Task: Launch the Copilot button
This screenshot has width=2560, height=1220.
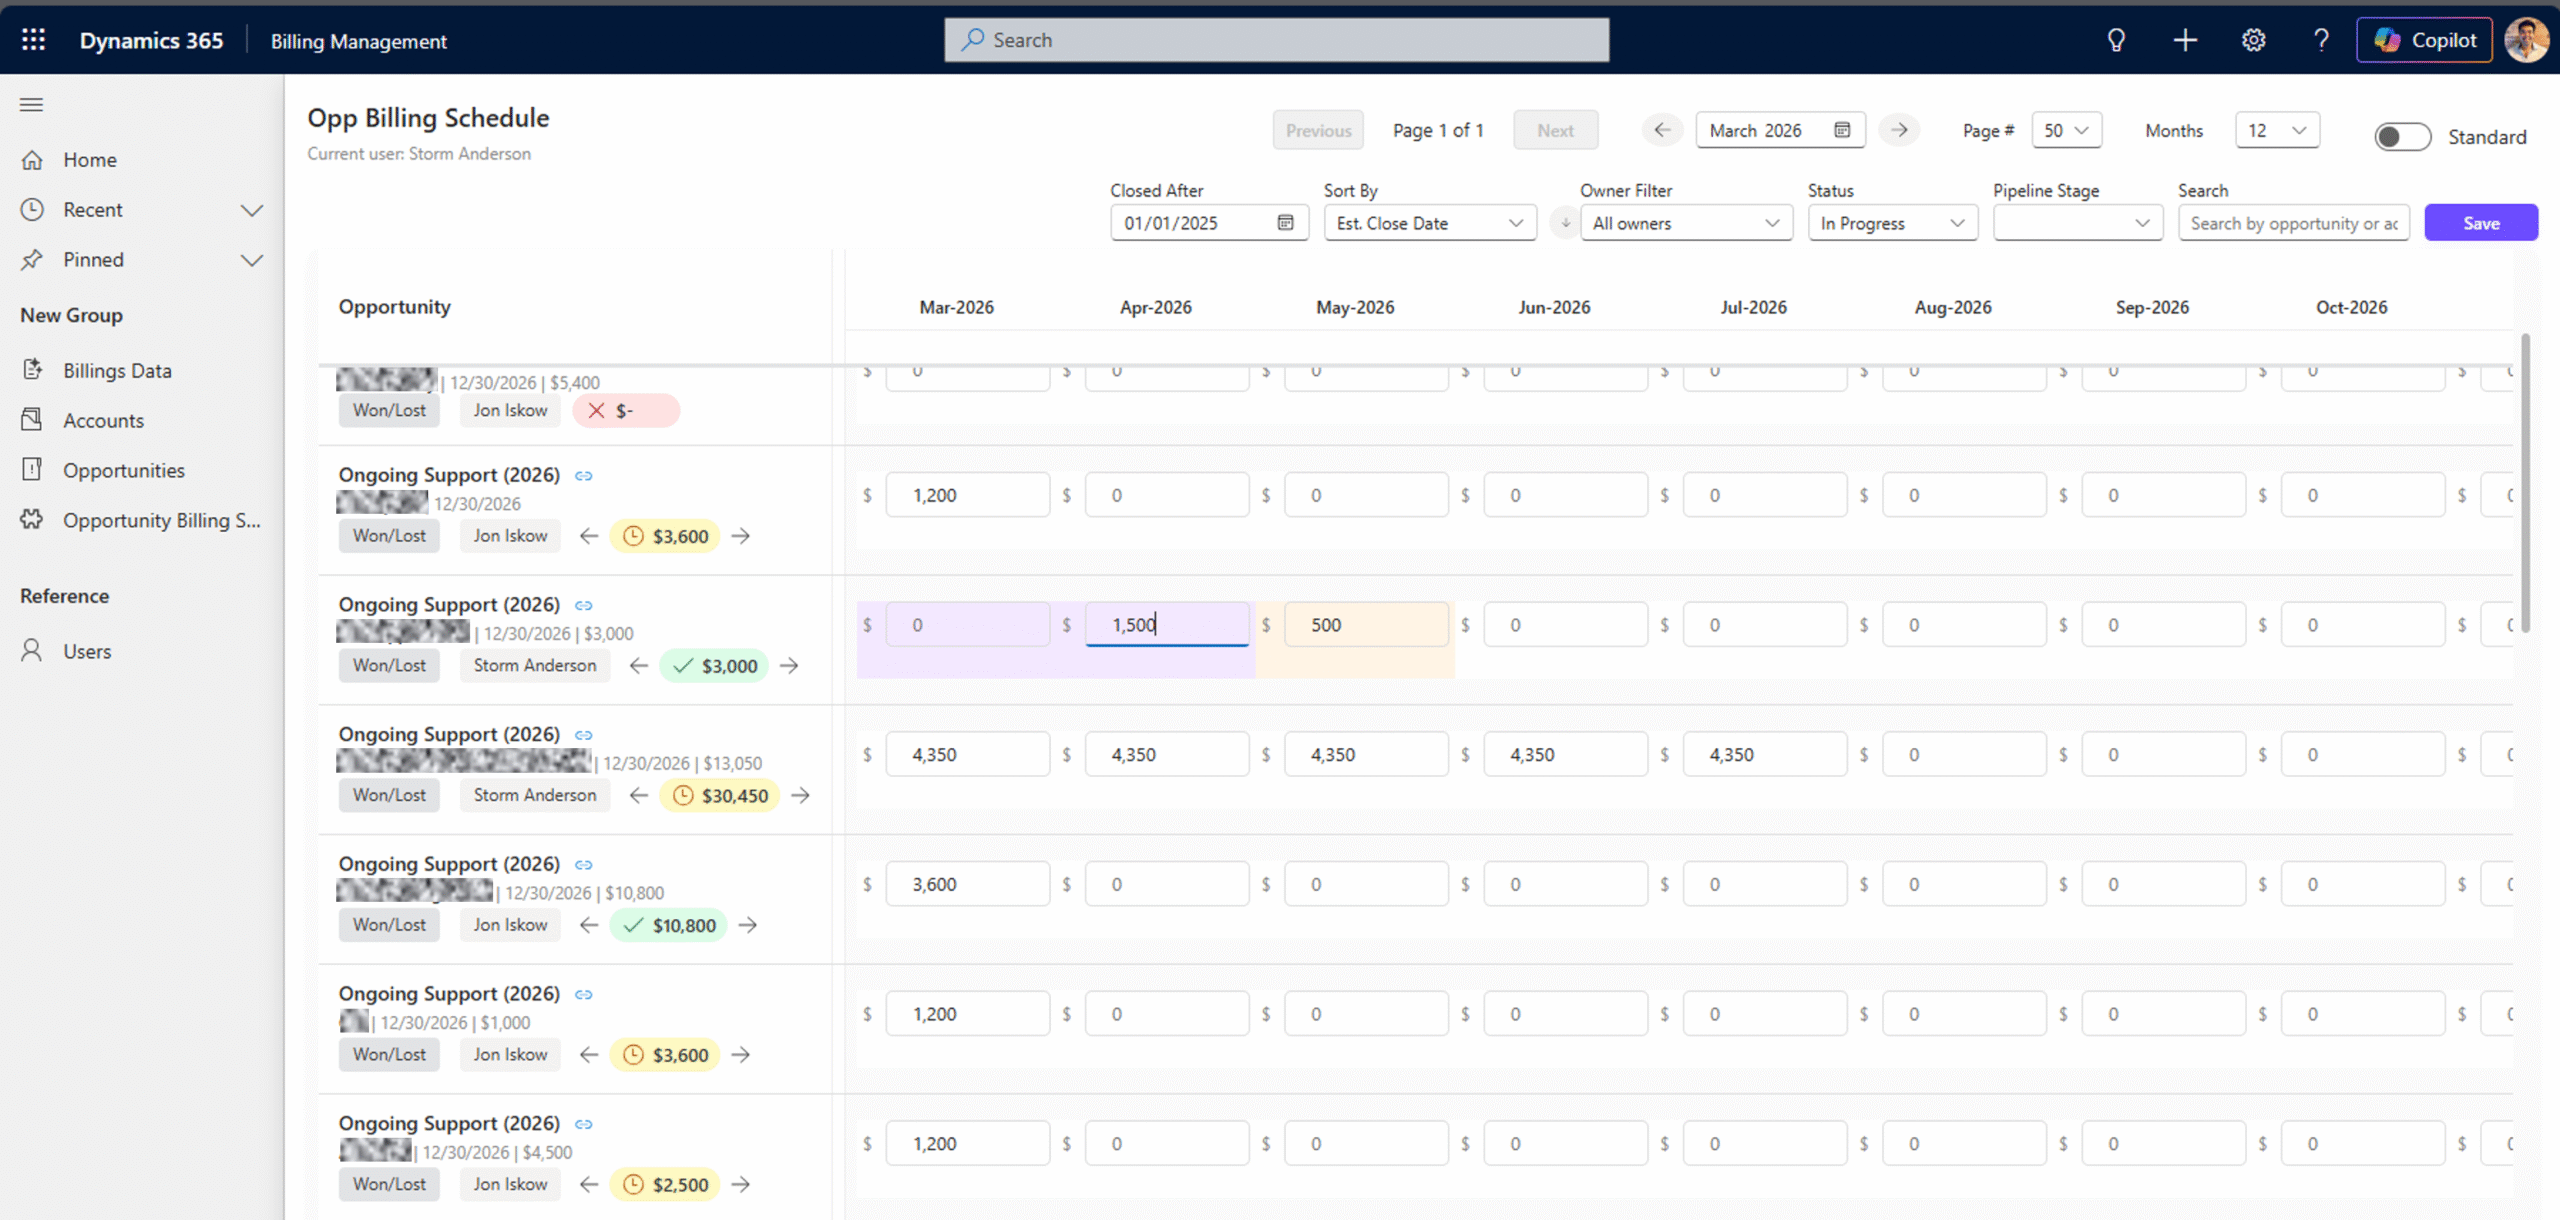Action: [2424, 40]
